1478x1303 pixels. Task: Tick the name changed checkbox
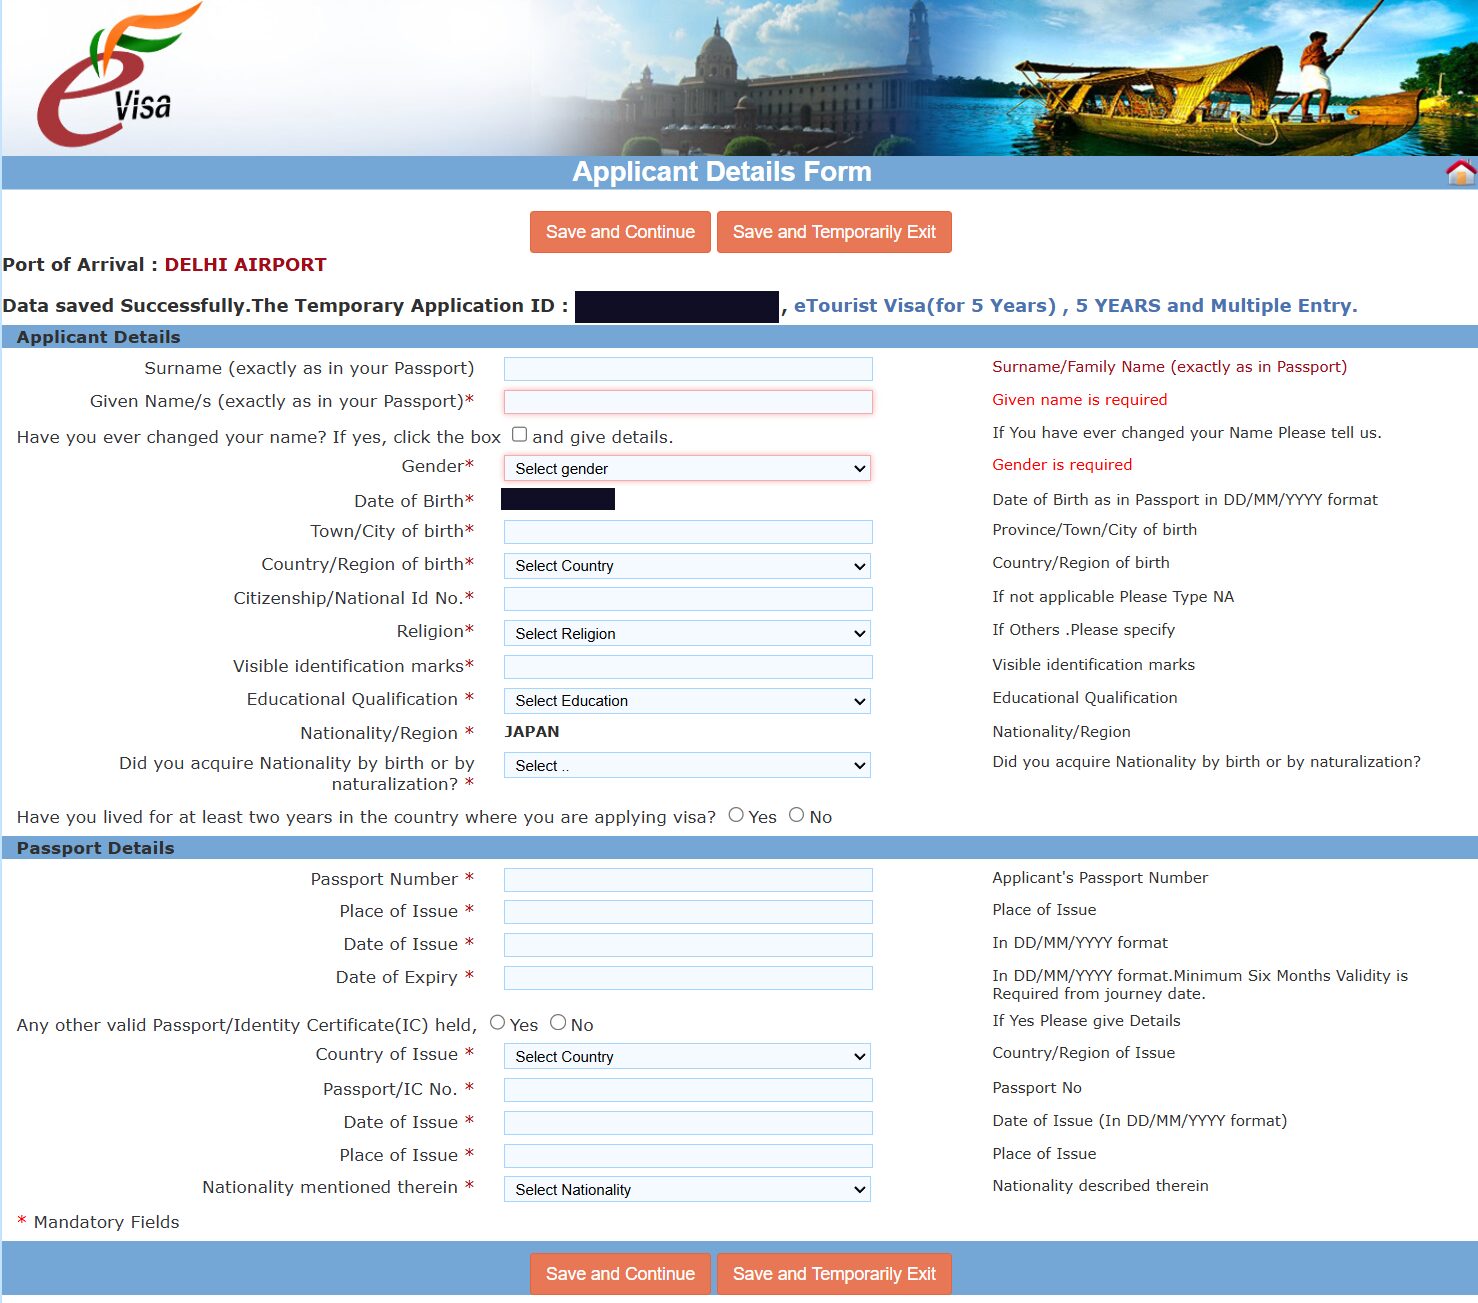[519, 434]
